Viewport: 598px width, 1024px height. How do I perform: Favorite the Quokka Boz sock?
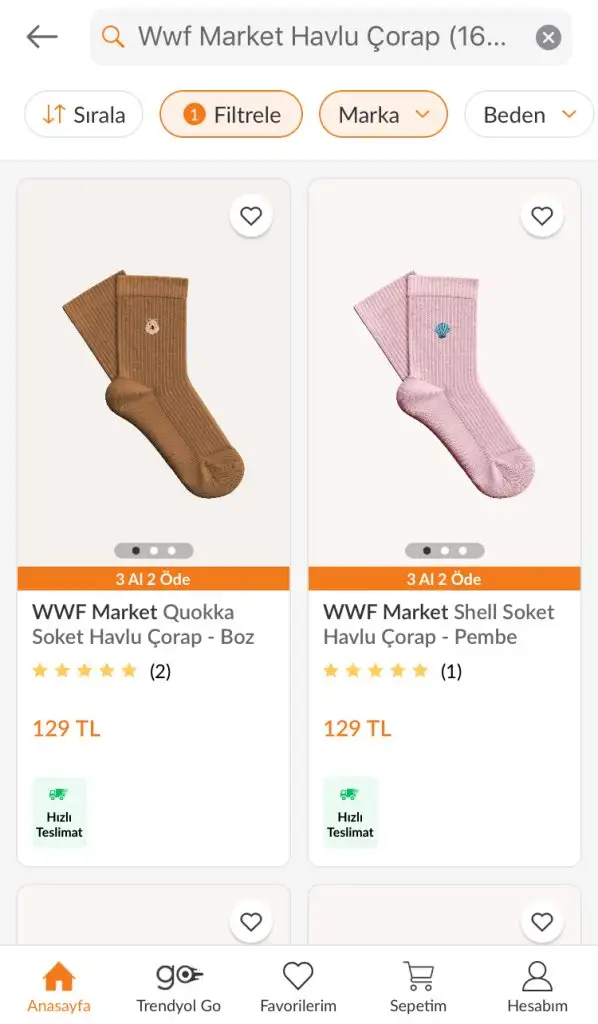pos(251,216)
